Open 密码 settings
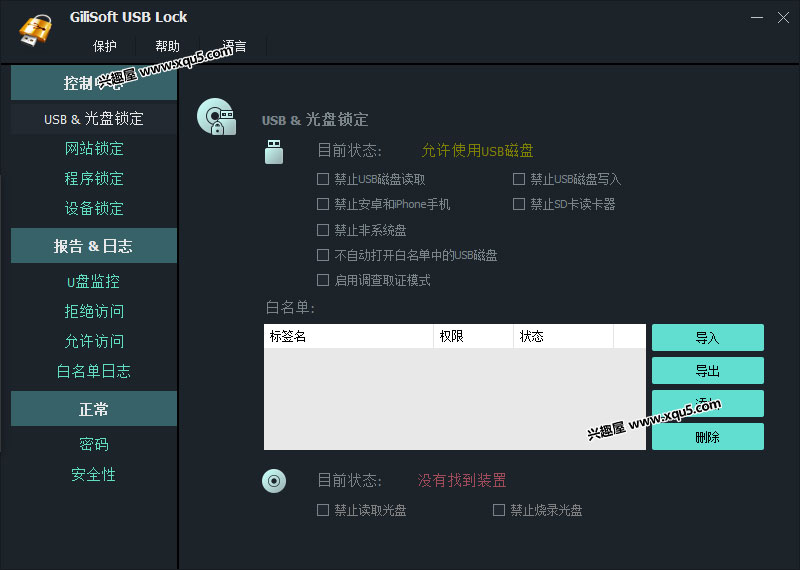800x570 pixels. 94,444
